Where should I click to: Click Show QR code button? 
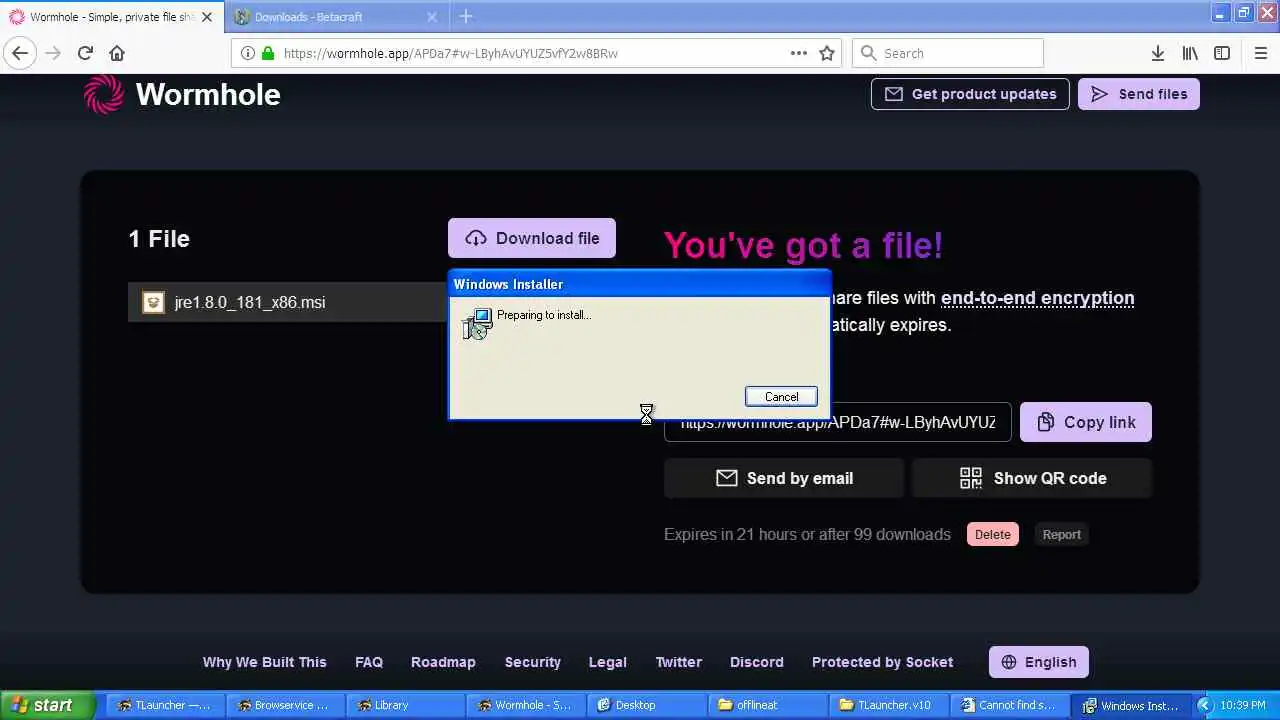pos(1032,478)
